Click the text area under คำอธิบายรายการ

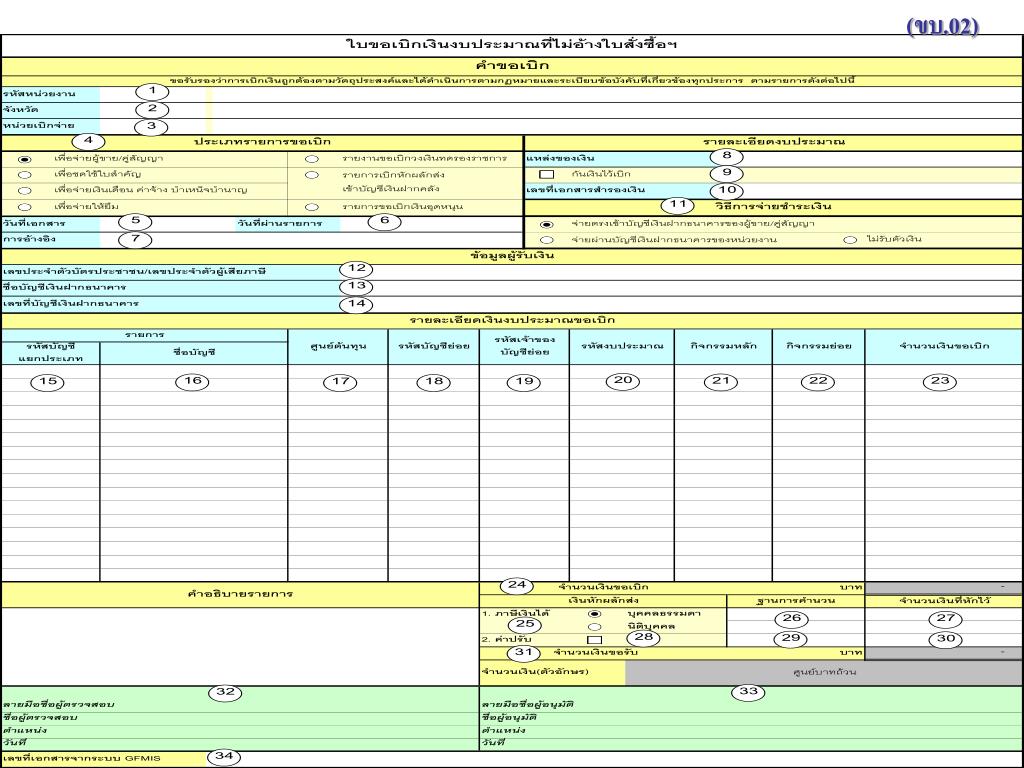(240, 647)
